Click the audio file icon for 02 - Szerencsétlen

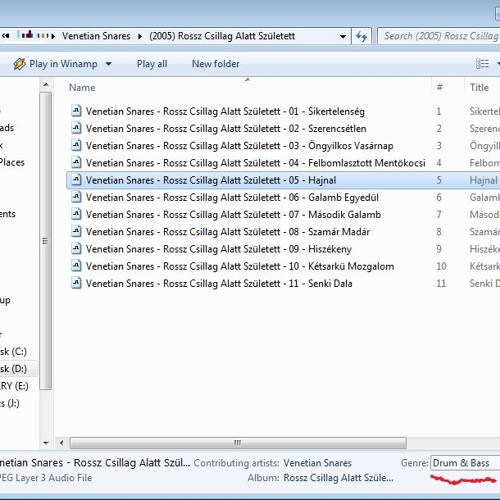tap(76, 128)
